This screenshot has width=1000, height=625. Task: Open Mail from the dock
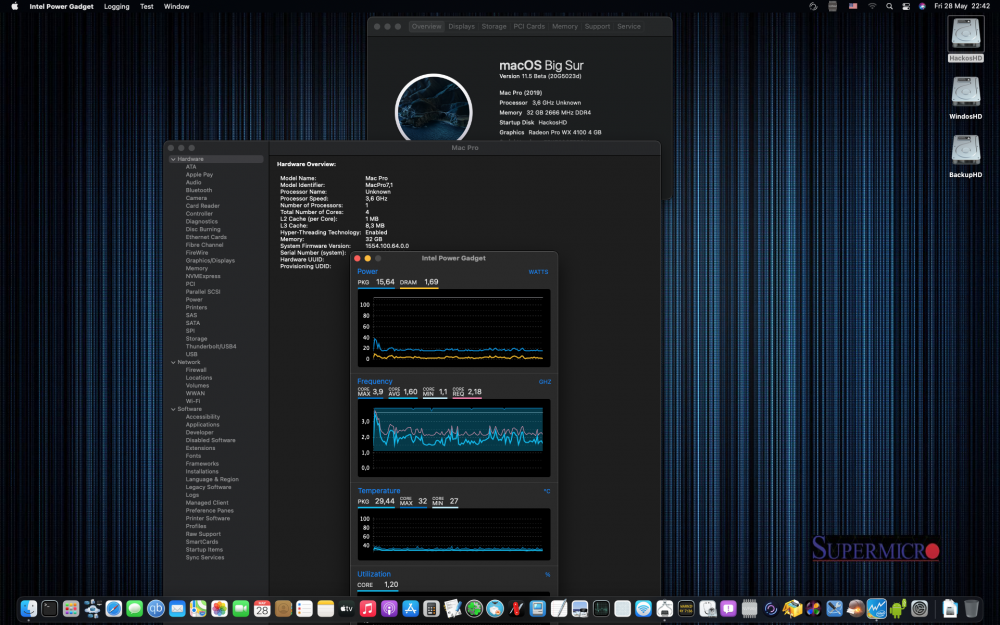pyautogui.click(x=177, y=608)
